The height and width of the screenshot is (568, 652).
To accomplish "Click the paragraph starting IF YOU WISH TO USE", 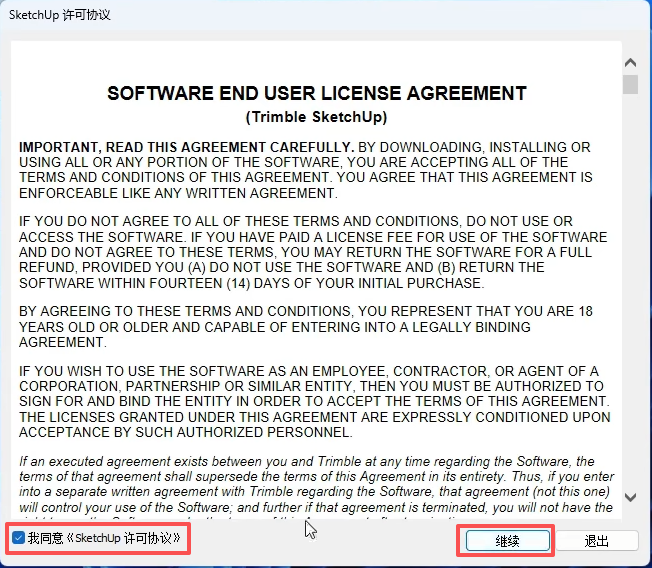I will click(314, 402).
